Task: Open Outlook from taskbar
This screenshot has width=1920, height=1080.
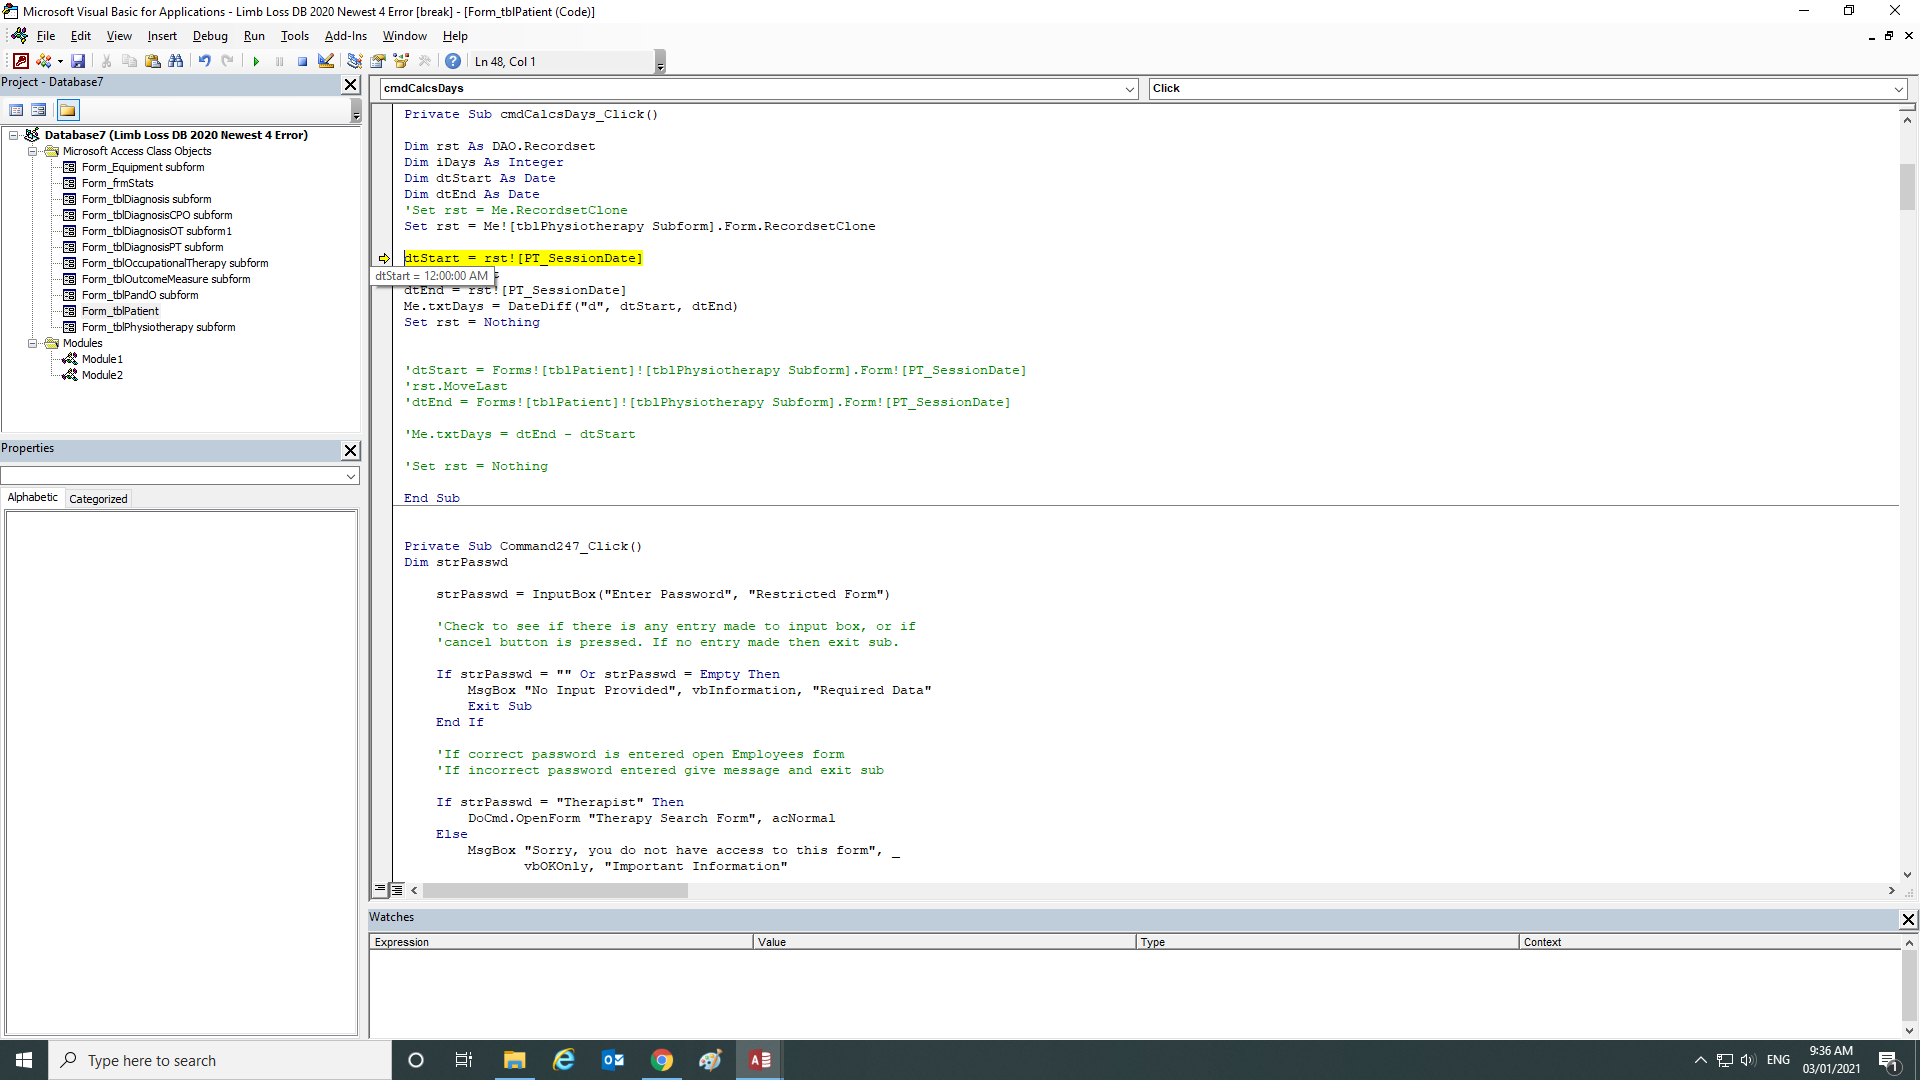Action: pos(613,1060)
